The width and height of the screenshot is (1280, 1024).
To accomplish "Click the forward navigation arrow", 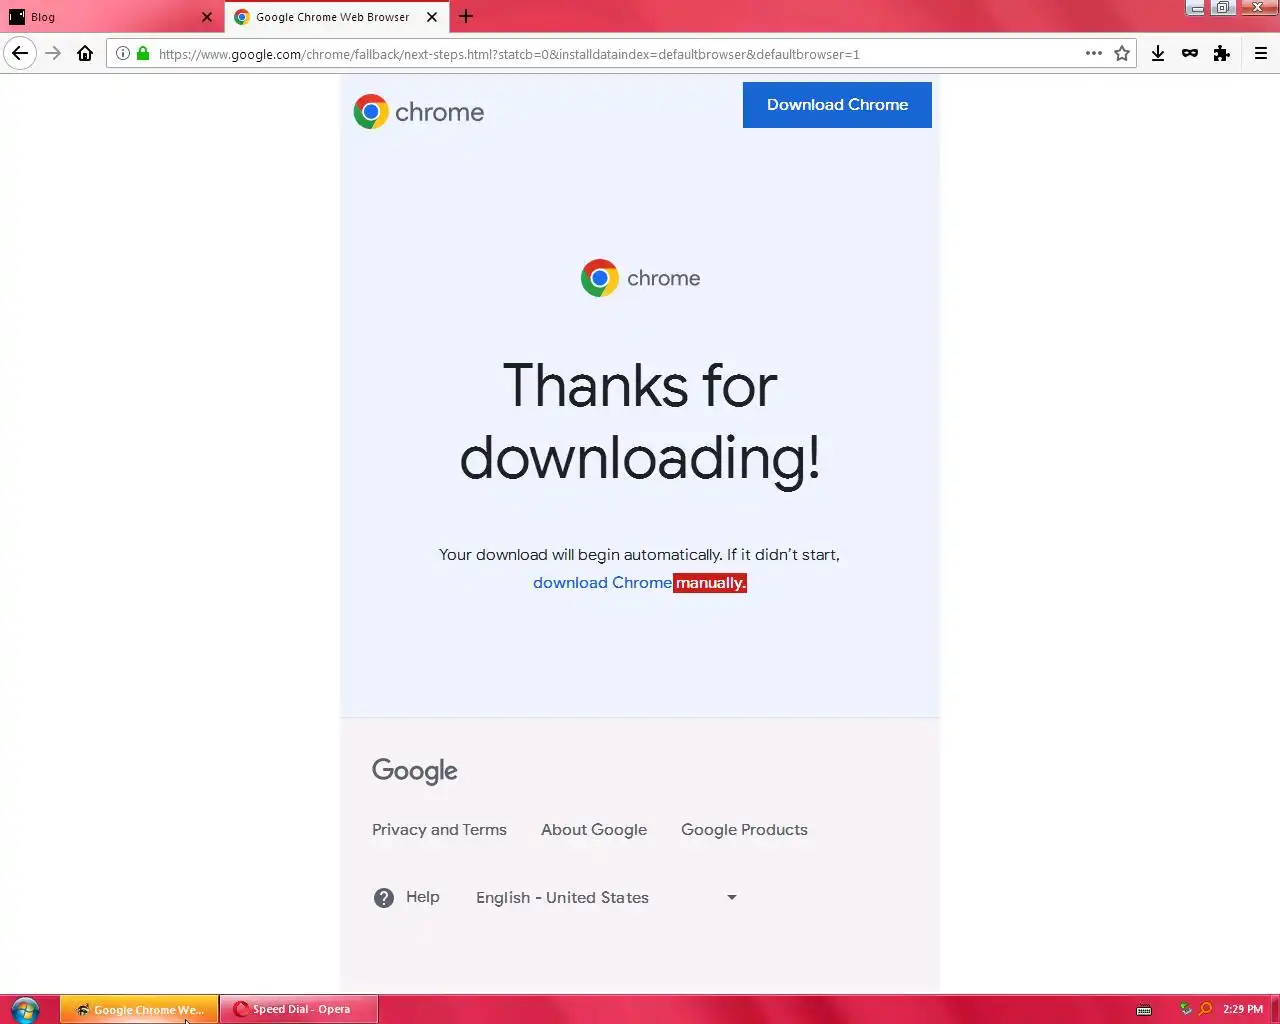I will (53, 54).
